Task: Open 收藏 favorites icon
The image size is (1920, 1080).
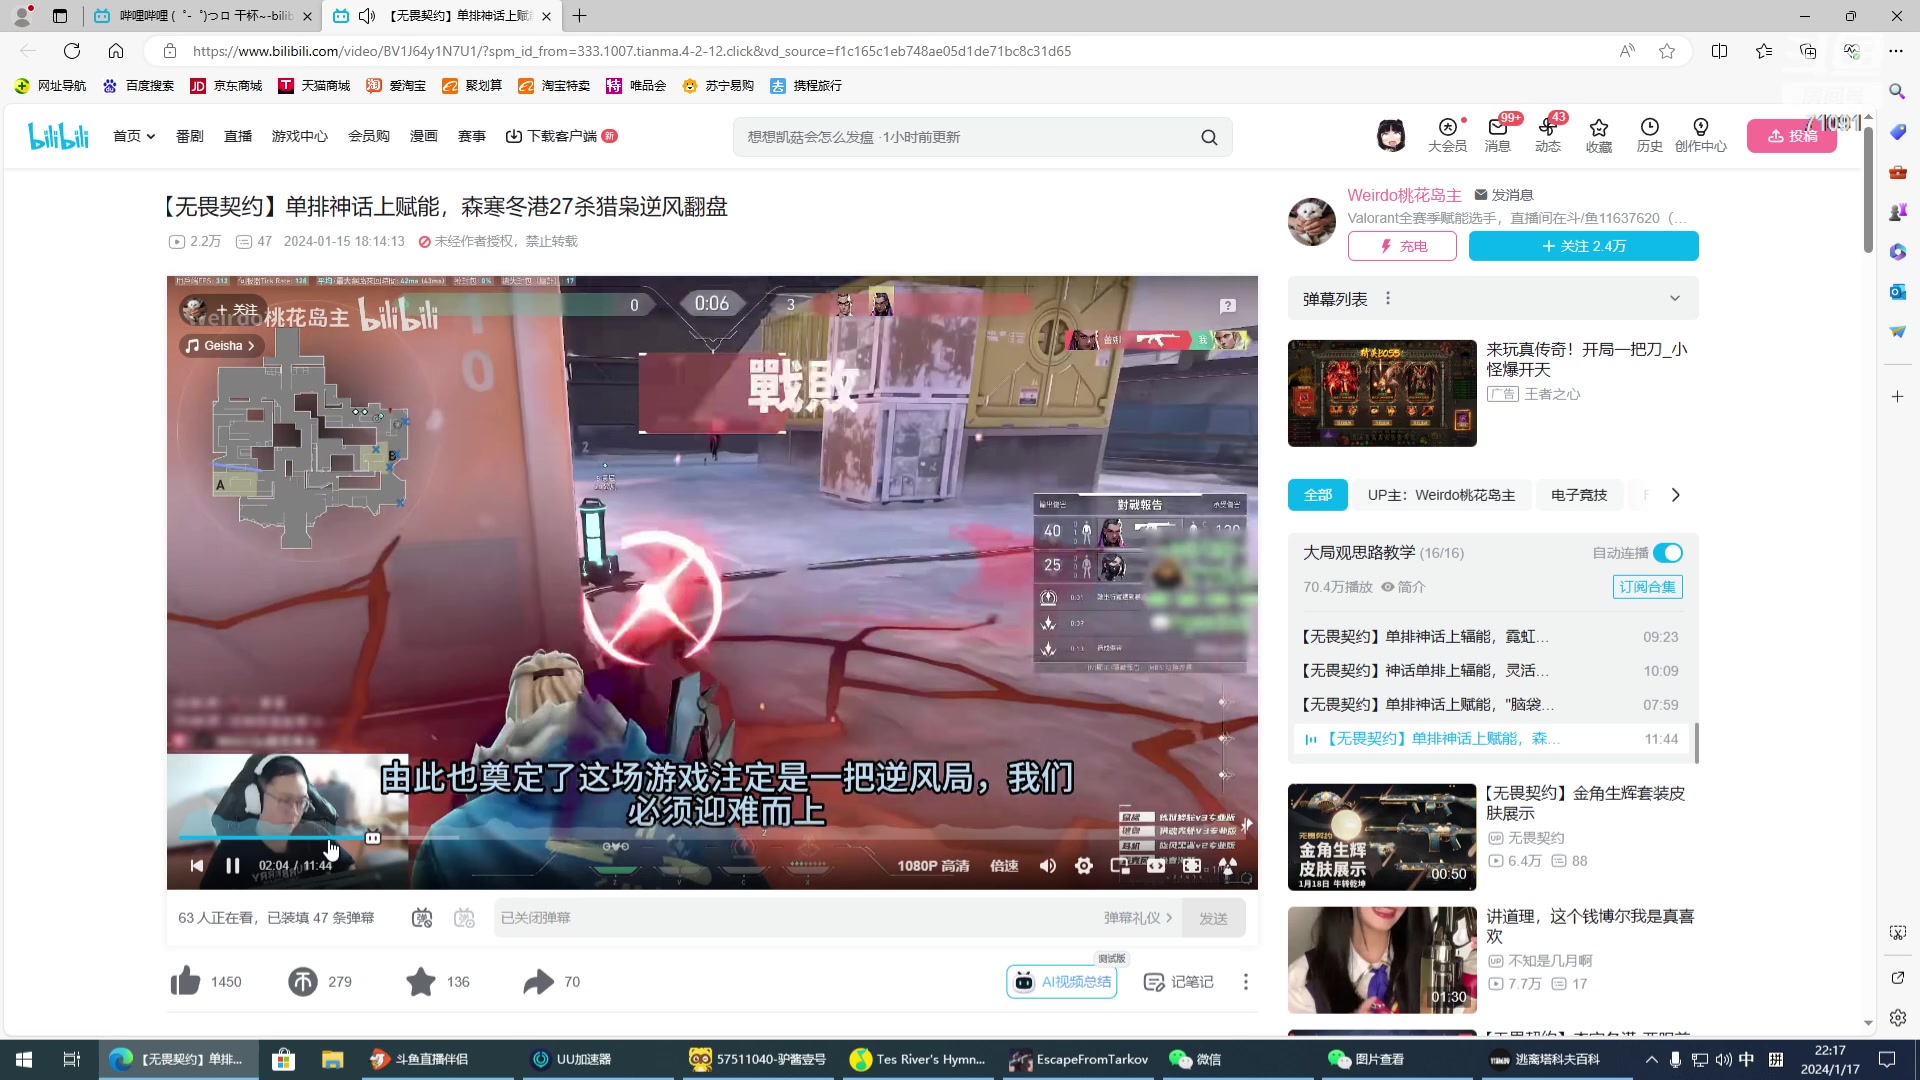Action: click(x=1599, y=135)
